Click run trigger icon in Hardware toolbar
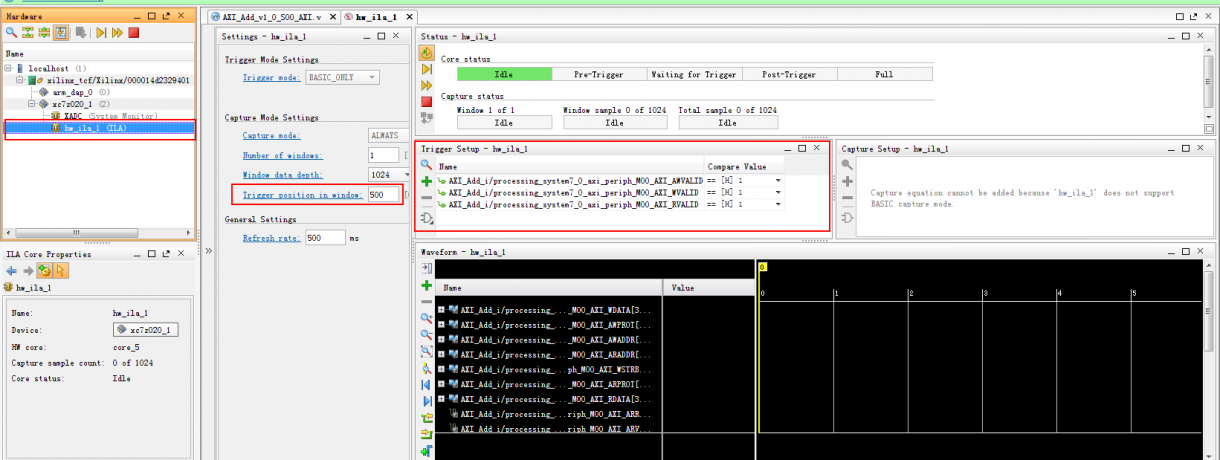Screen dimensions: 1220x460 pyautogui.click(x=101, y=33)
